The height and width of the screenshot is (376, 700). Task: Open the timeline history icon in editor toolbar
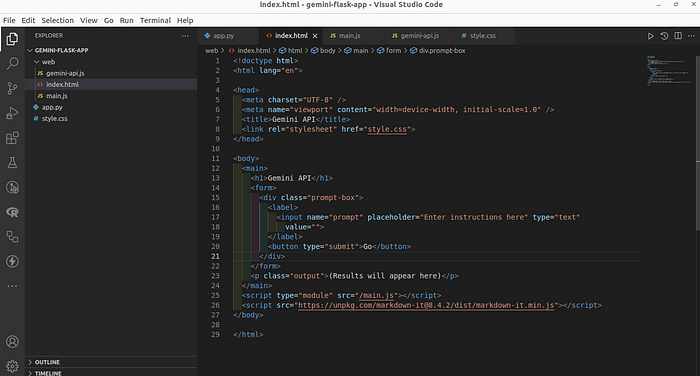(x=664, y=36)
